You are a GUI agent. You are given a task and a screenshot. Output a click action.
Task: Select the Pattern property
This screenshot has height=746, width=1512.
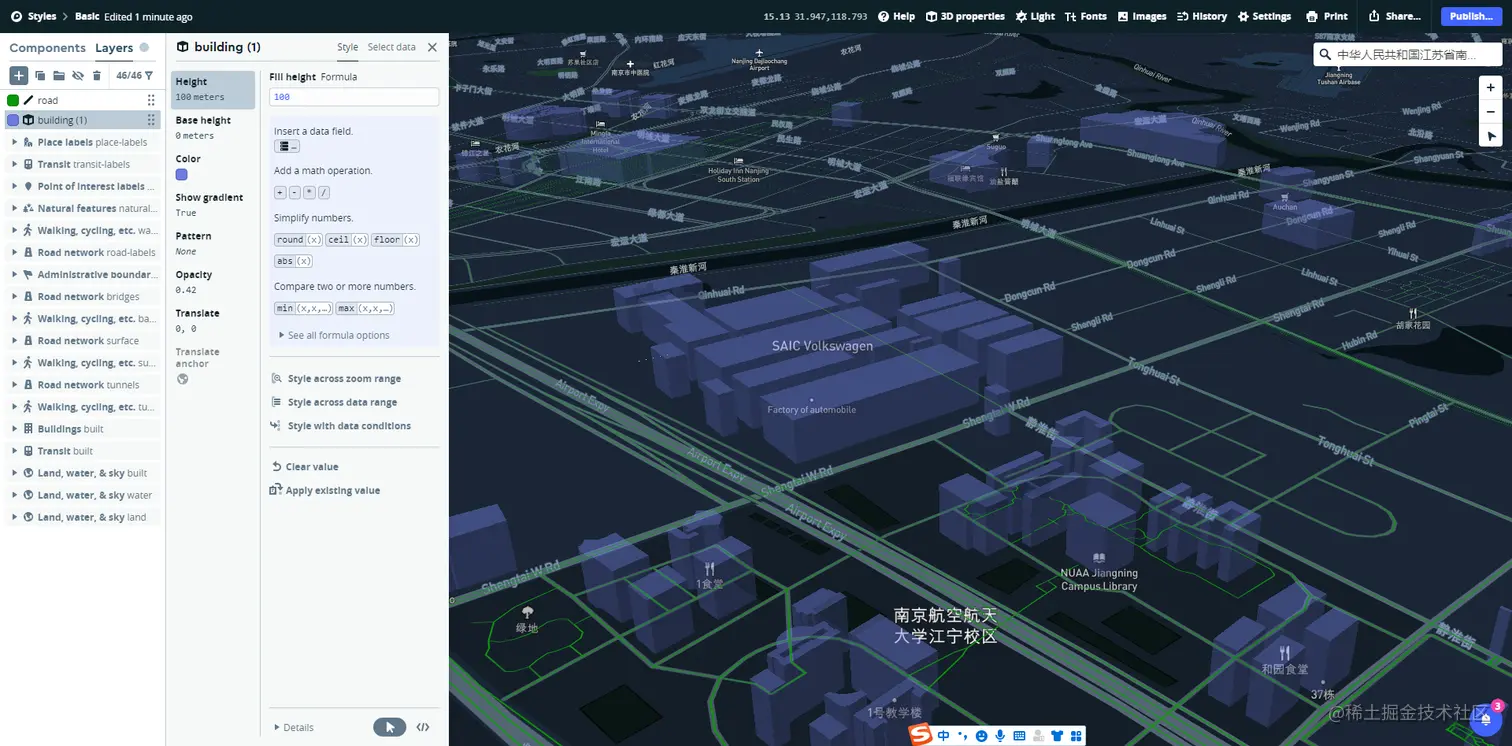[213, 243]
